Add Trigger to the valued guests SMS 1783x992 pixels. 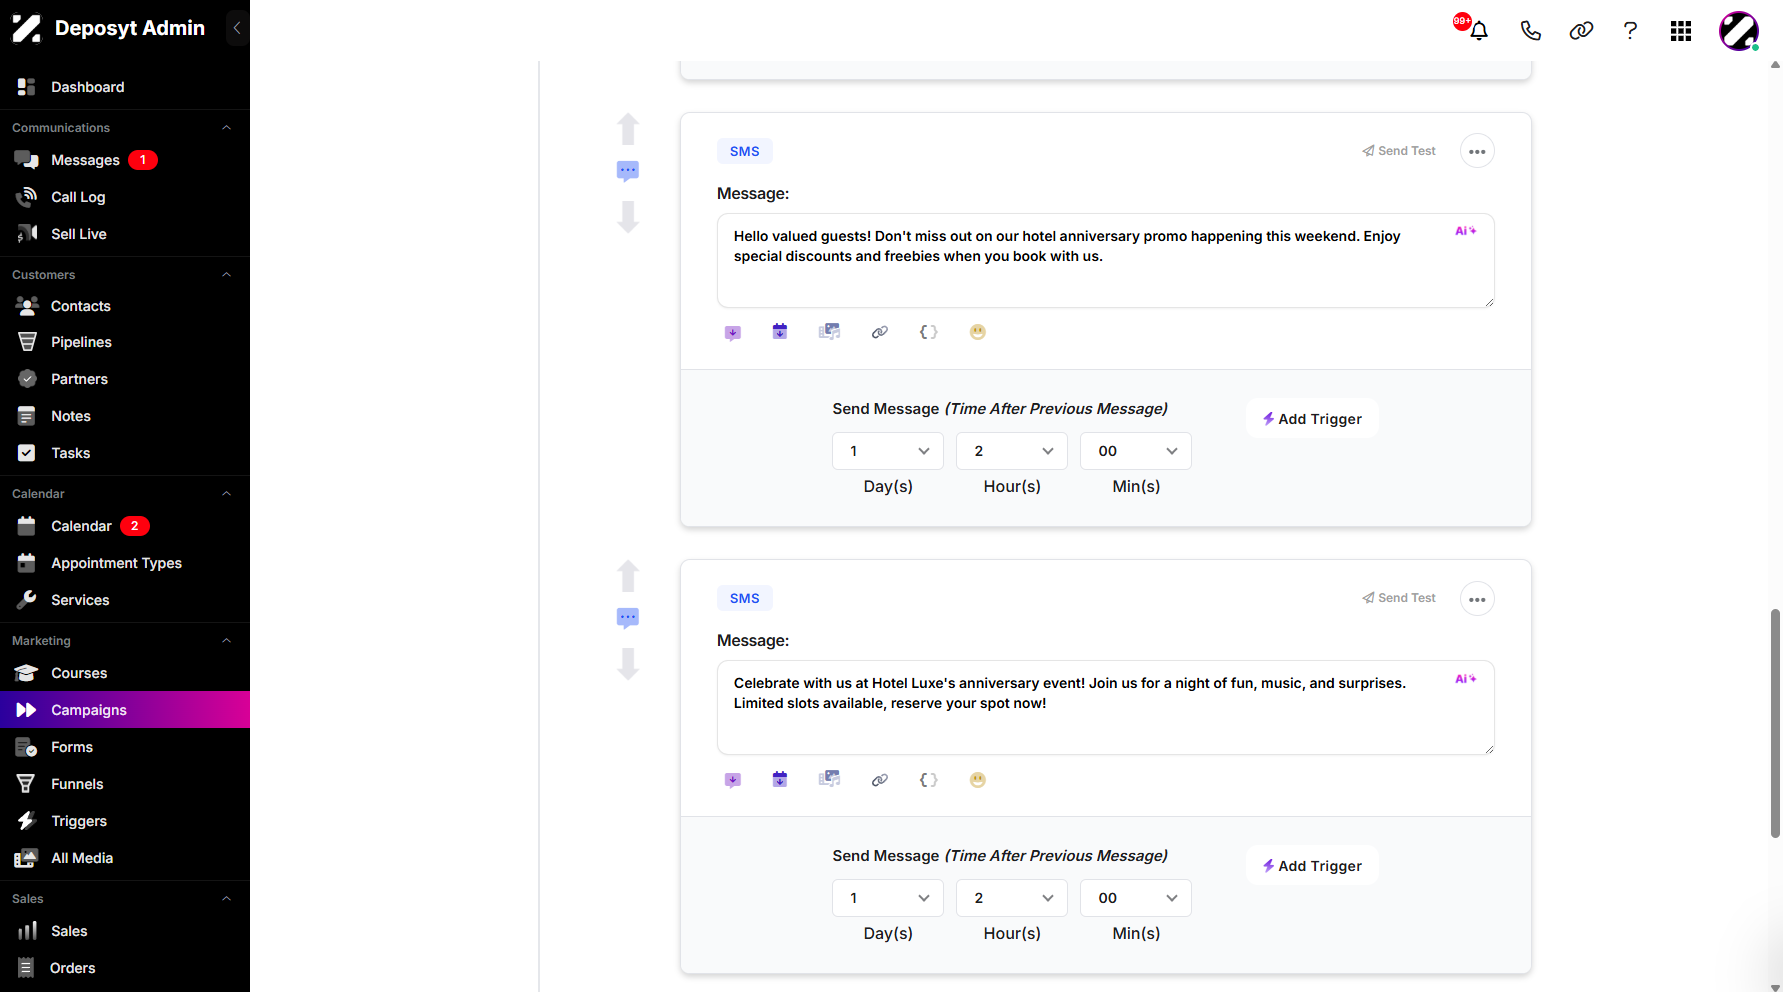[1312, 419]
